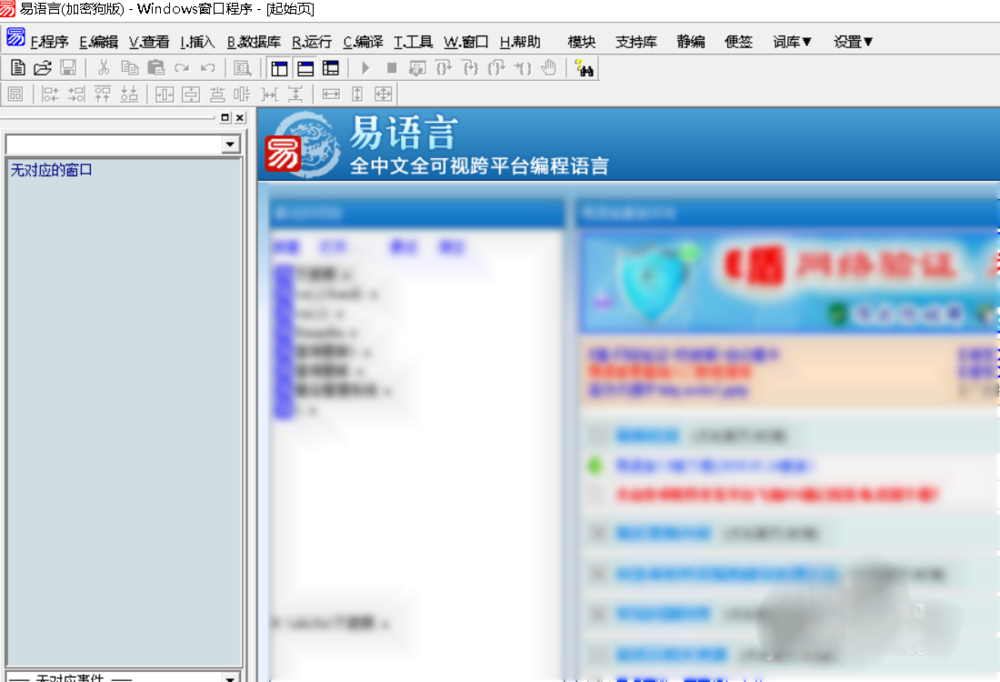Screen dimensions: 1000x682
Task: Toggle the combined panel layout button
Action: tap(330, 68)
